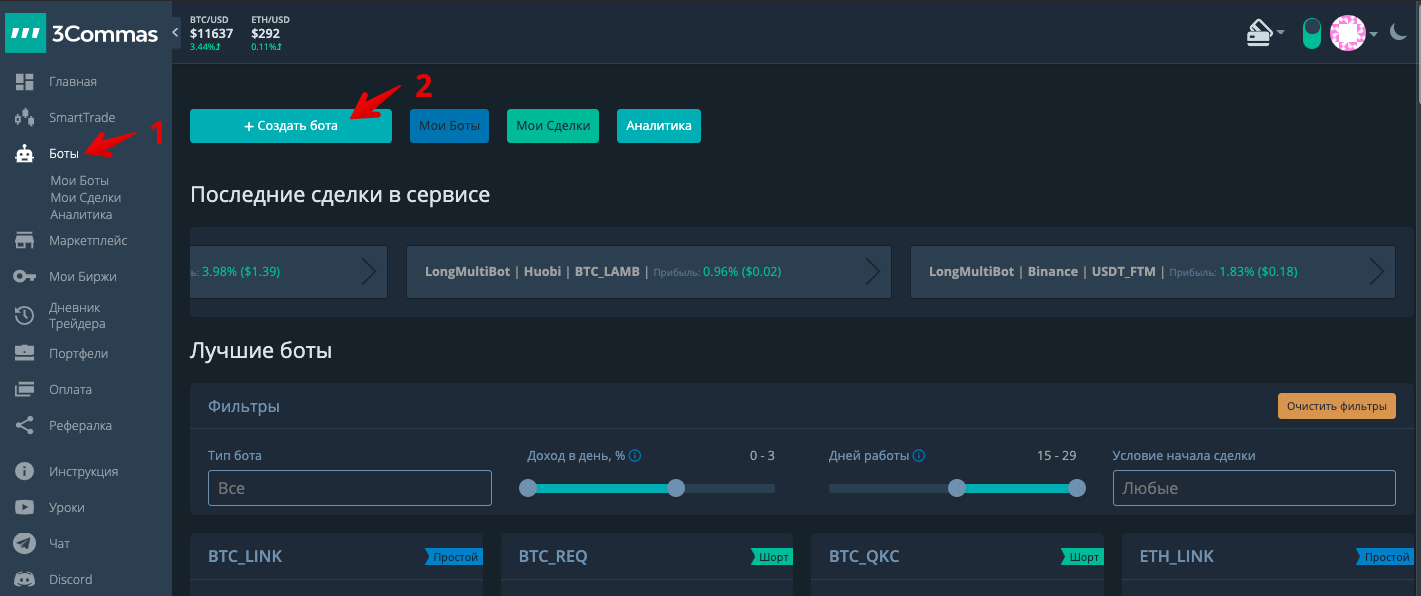Open the BTC_LINK bot card
Screen dimensions: 1421x596
[x=336, y=564]
